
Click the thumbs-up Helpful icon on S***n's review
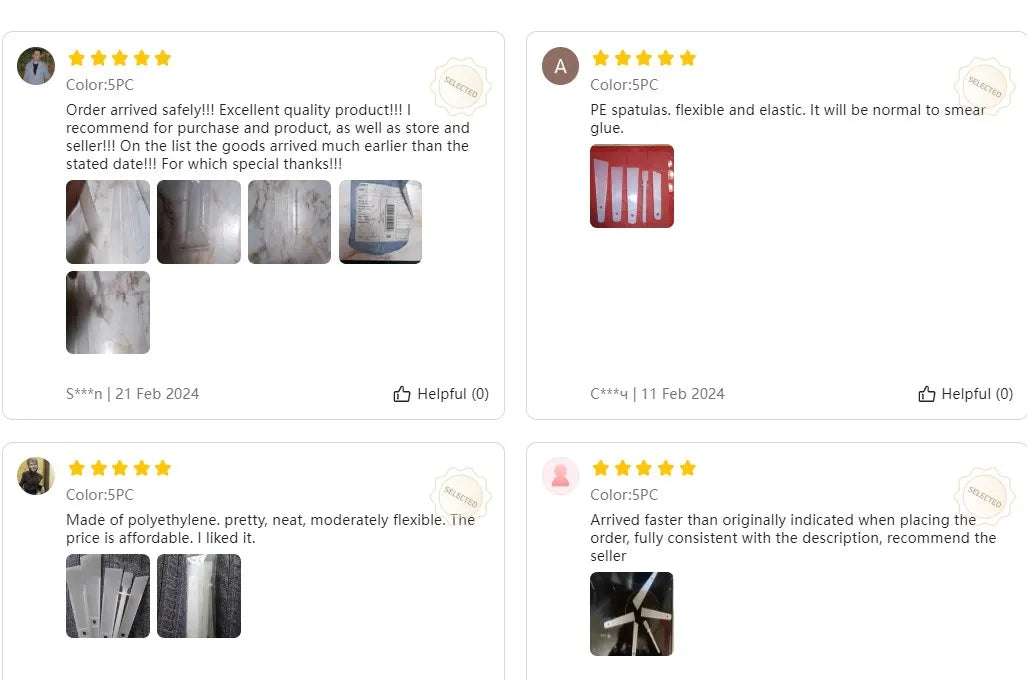[x=402, y=394]
